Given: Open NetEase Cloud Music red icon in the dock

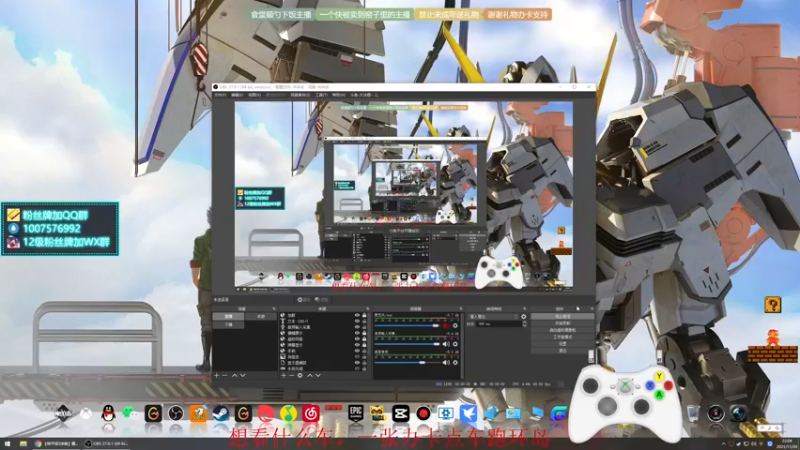Looking at the screenshot, I should pyautogui.click(x=311, y=413).
